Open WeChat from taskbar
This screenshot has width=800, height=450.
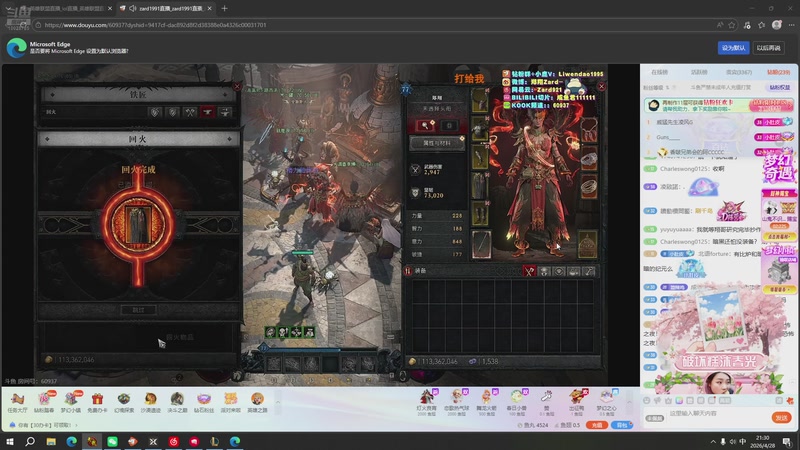click(x=112, y=441)
